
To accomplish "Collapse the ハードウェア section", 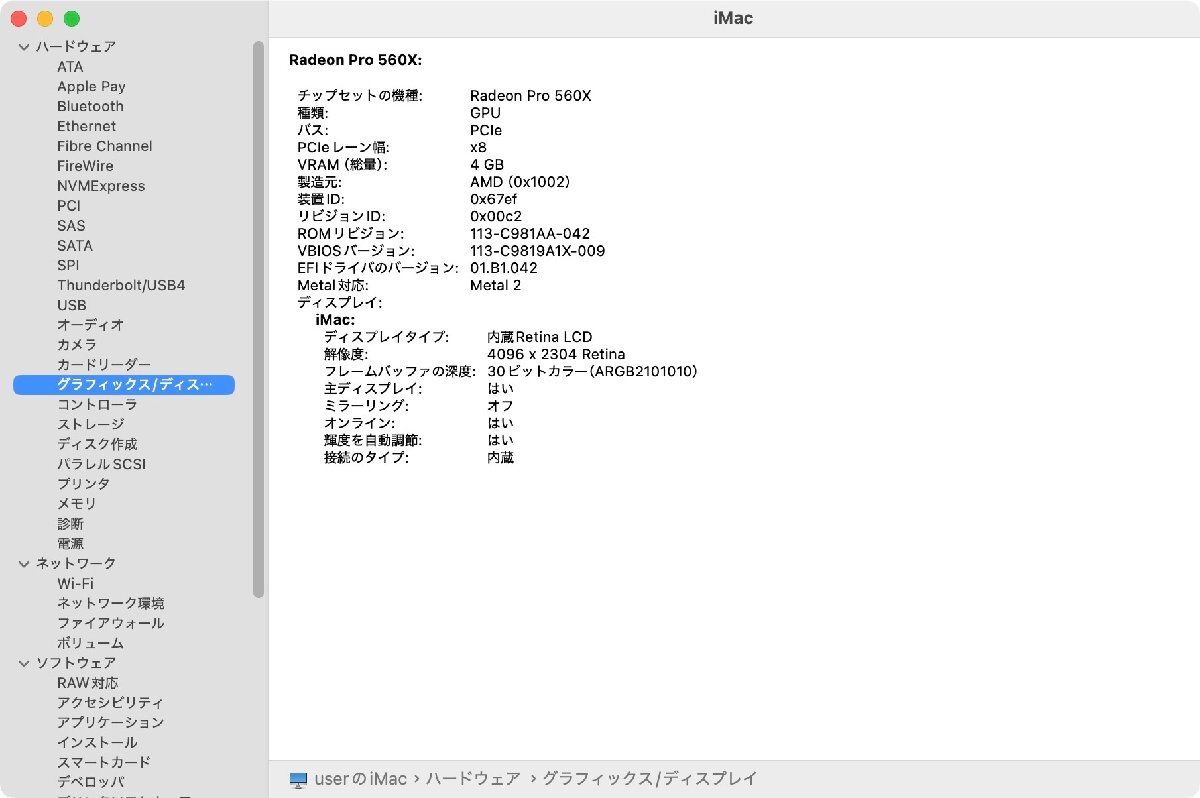I will click(25, 47).
